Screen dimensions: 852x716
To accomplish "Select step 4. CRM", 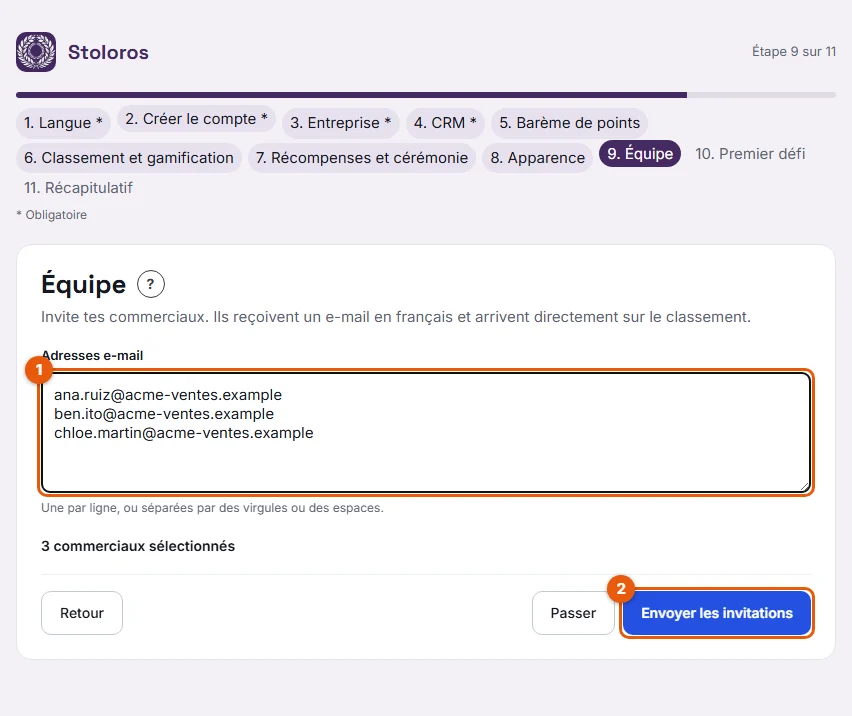I will coord(445,123).
